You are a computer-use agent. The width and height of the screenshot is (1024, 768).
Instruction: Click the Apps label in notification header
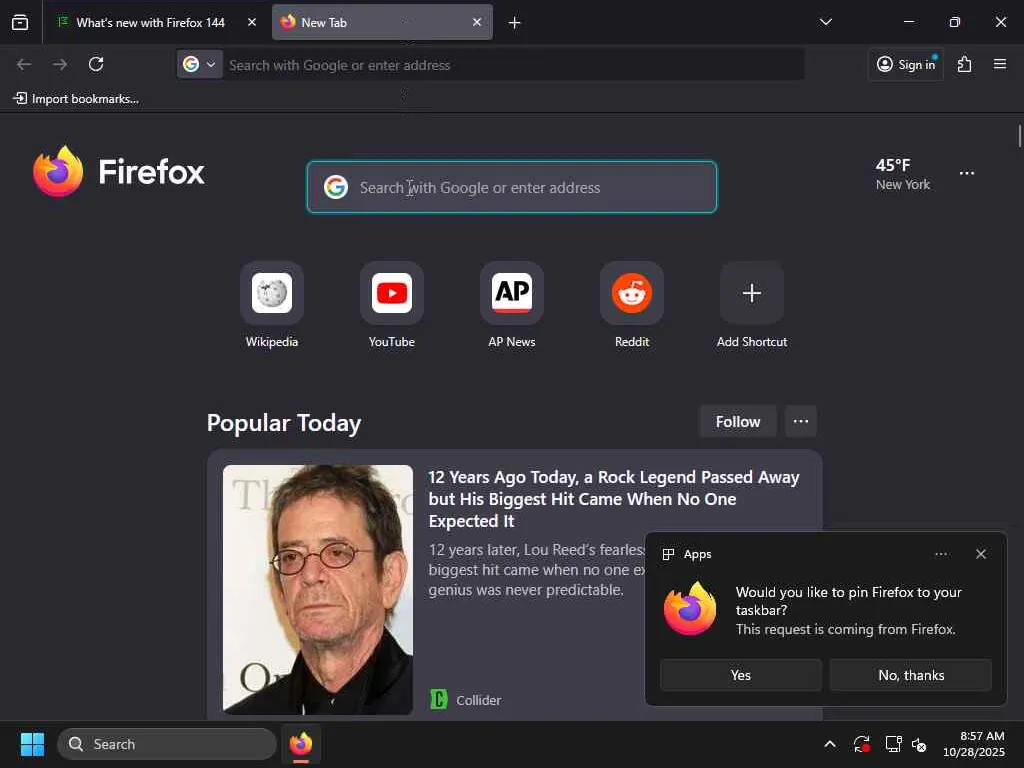697,554
